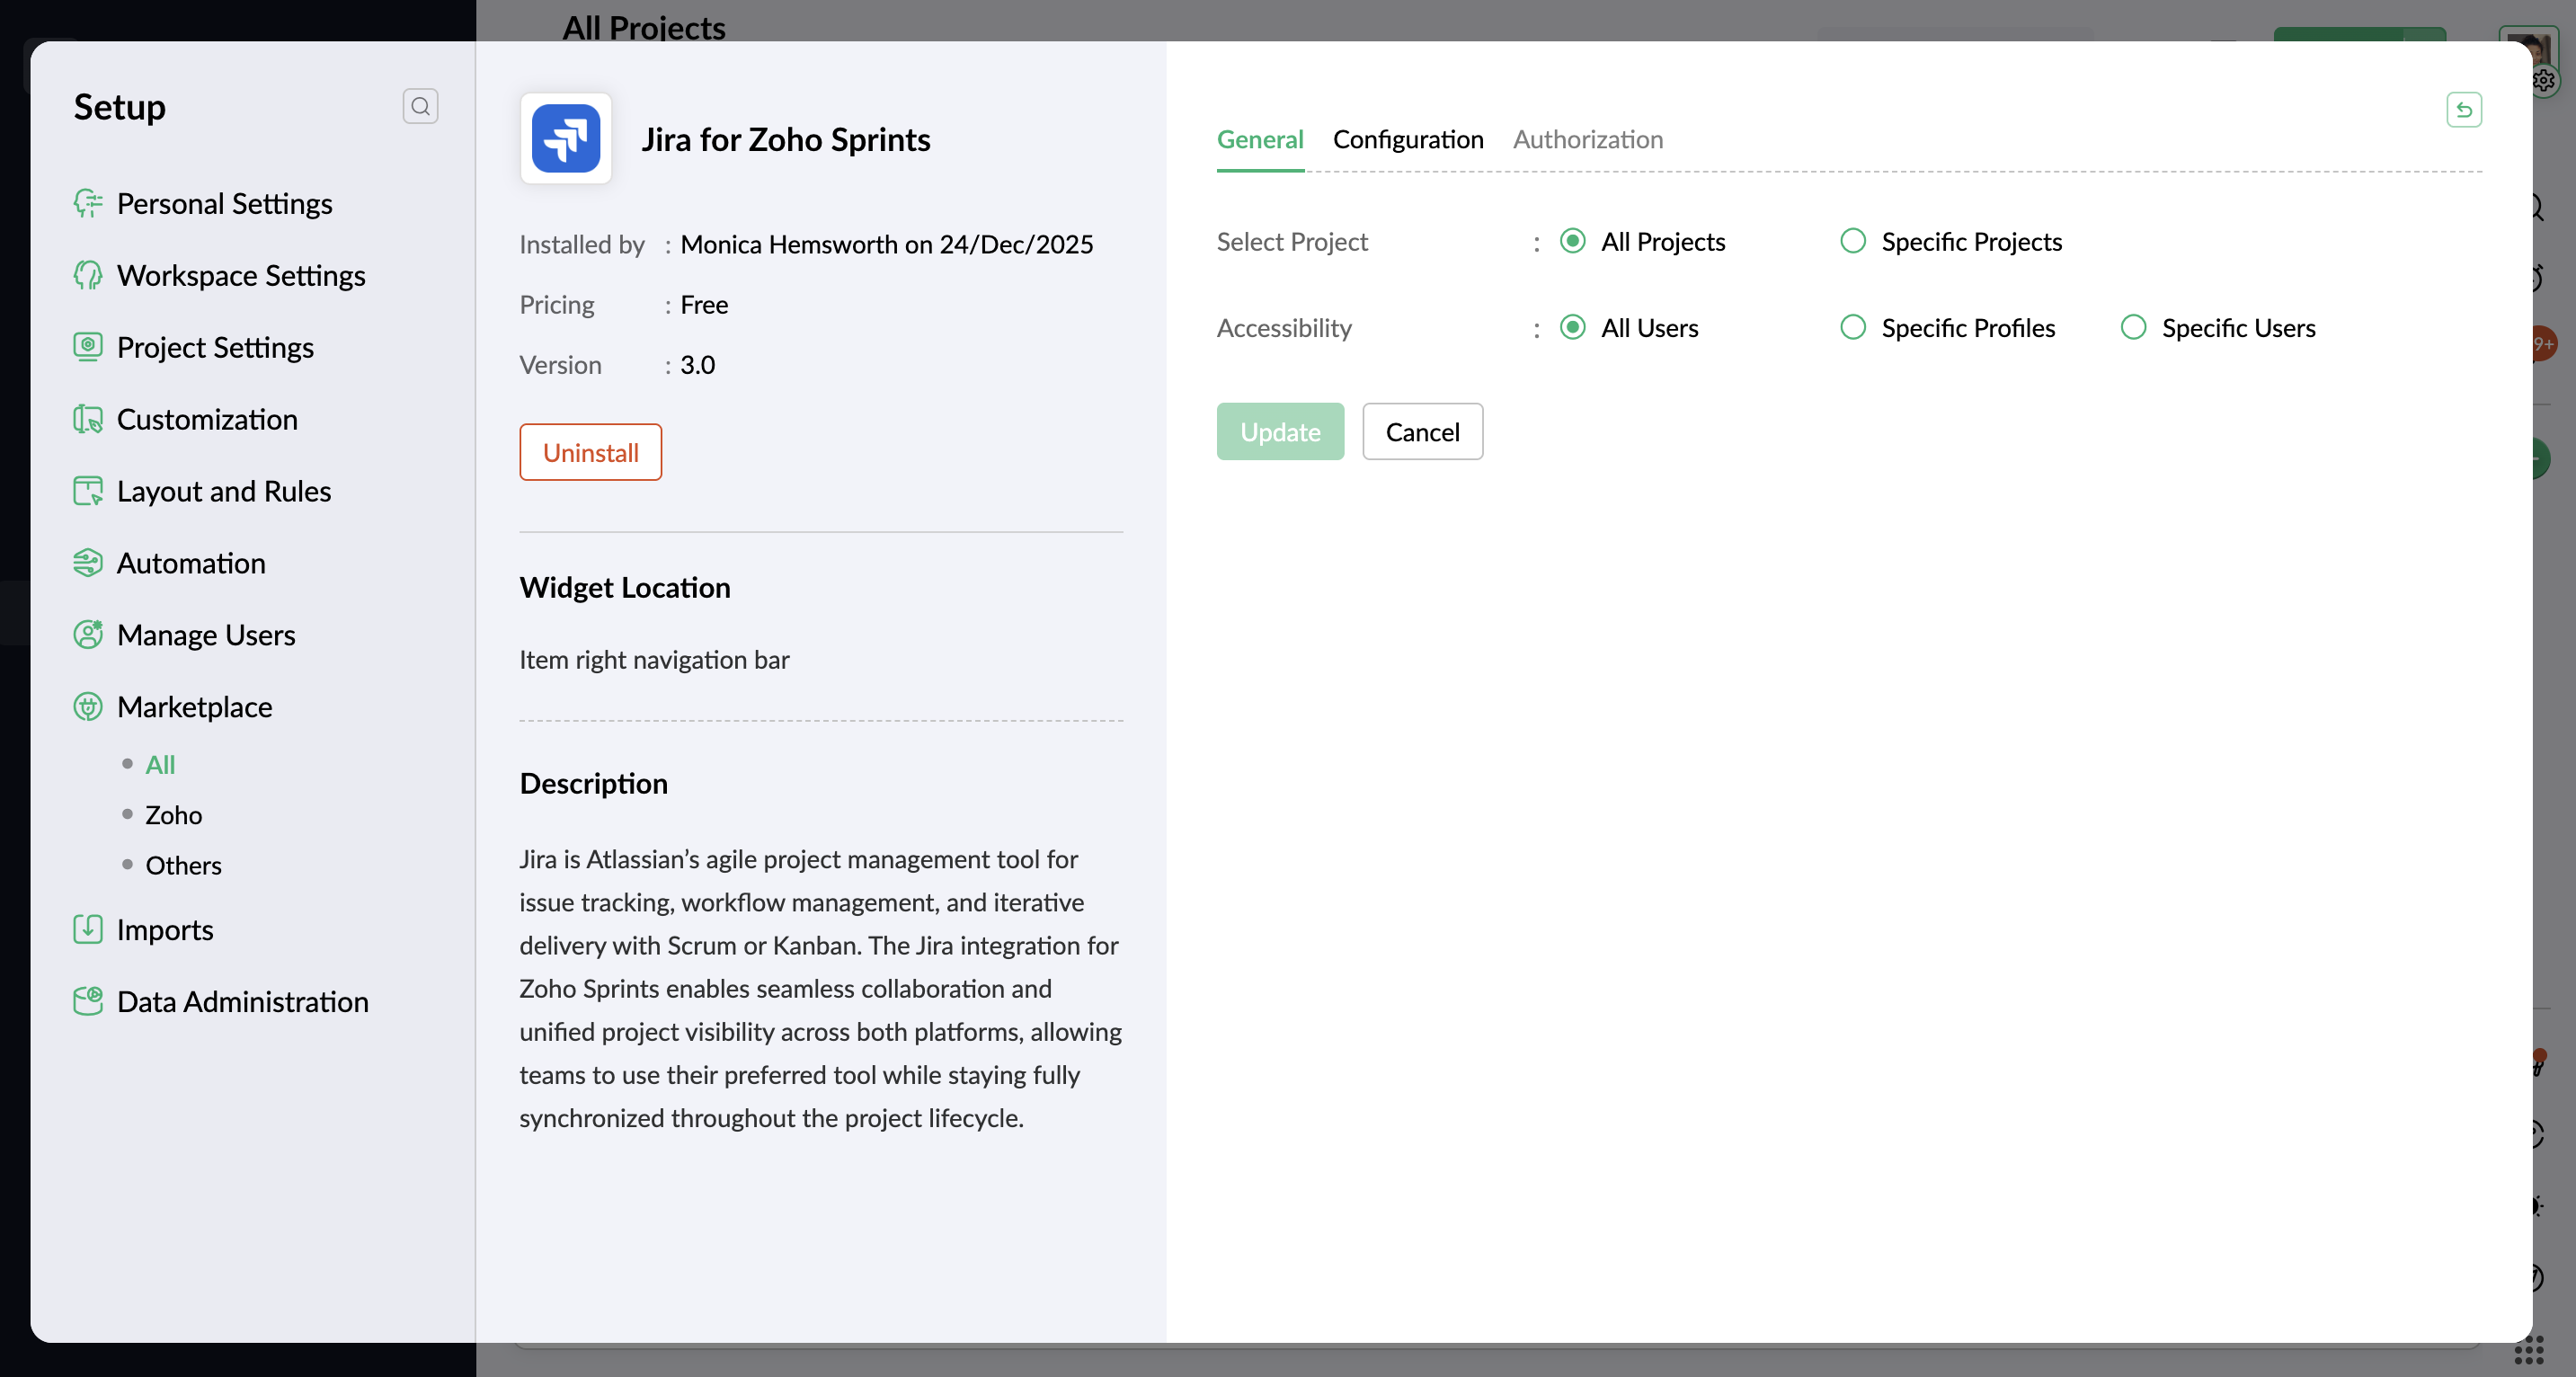Click the Imports sidebar icon

tap(88, 929)
